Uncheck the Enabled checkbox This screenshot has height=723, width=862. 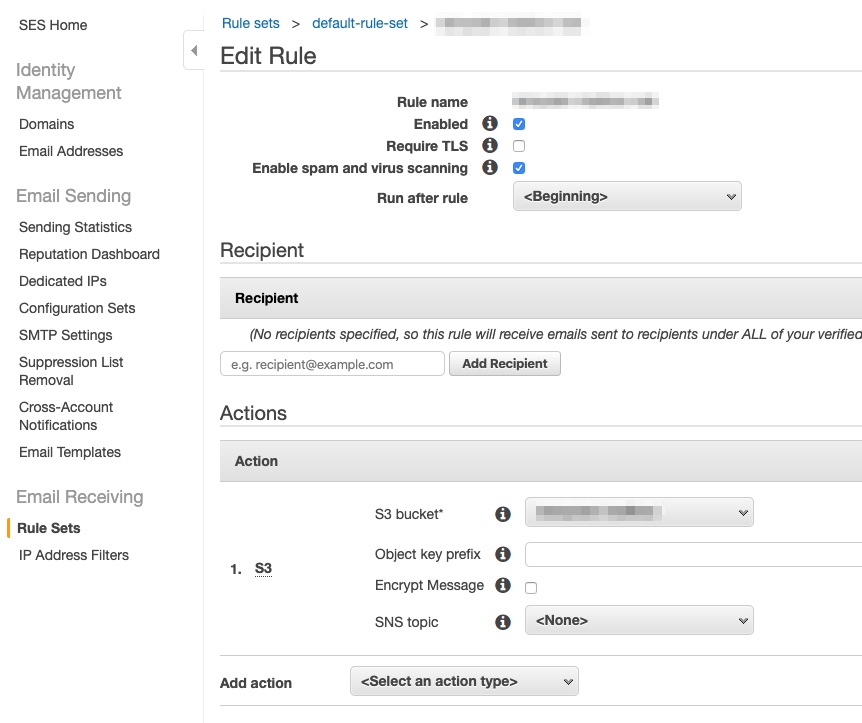pos(519,124)
